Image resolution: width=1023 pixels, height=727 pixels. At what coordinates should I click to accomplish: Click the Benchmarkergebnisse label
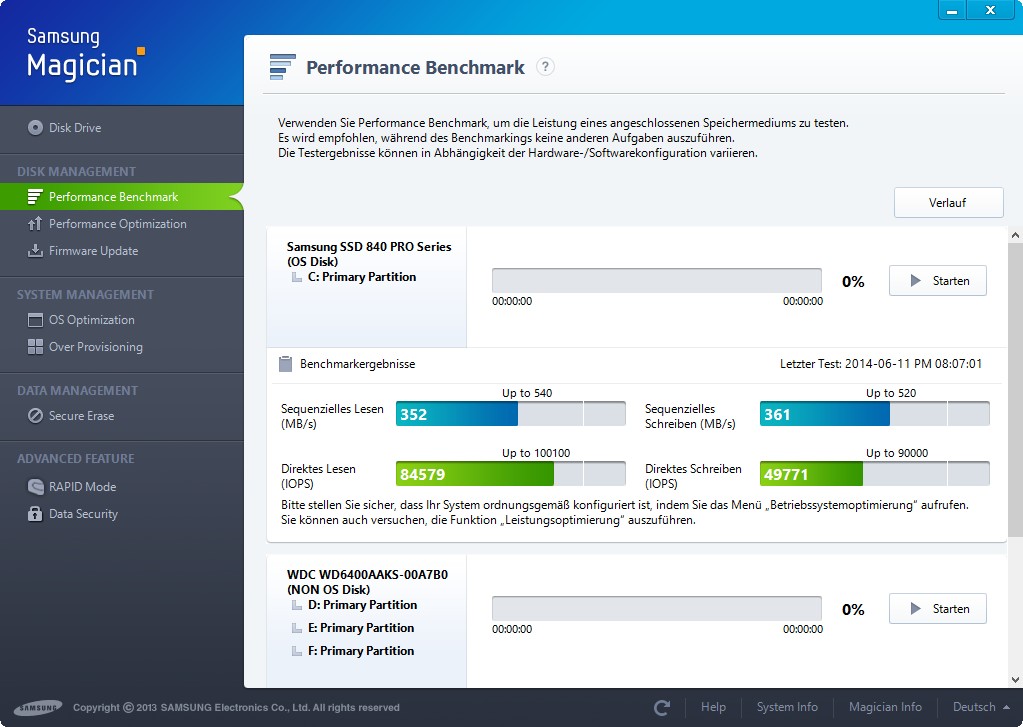(x=358, y=364)
